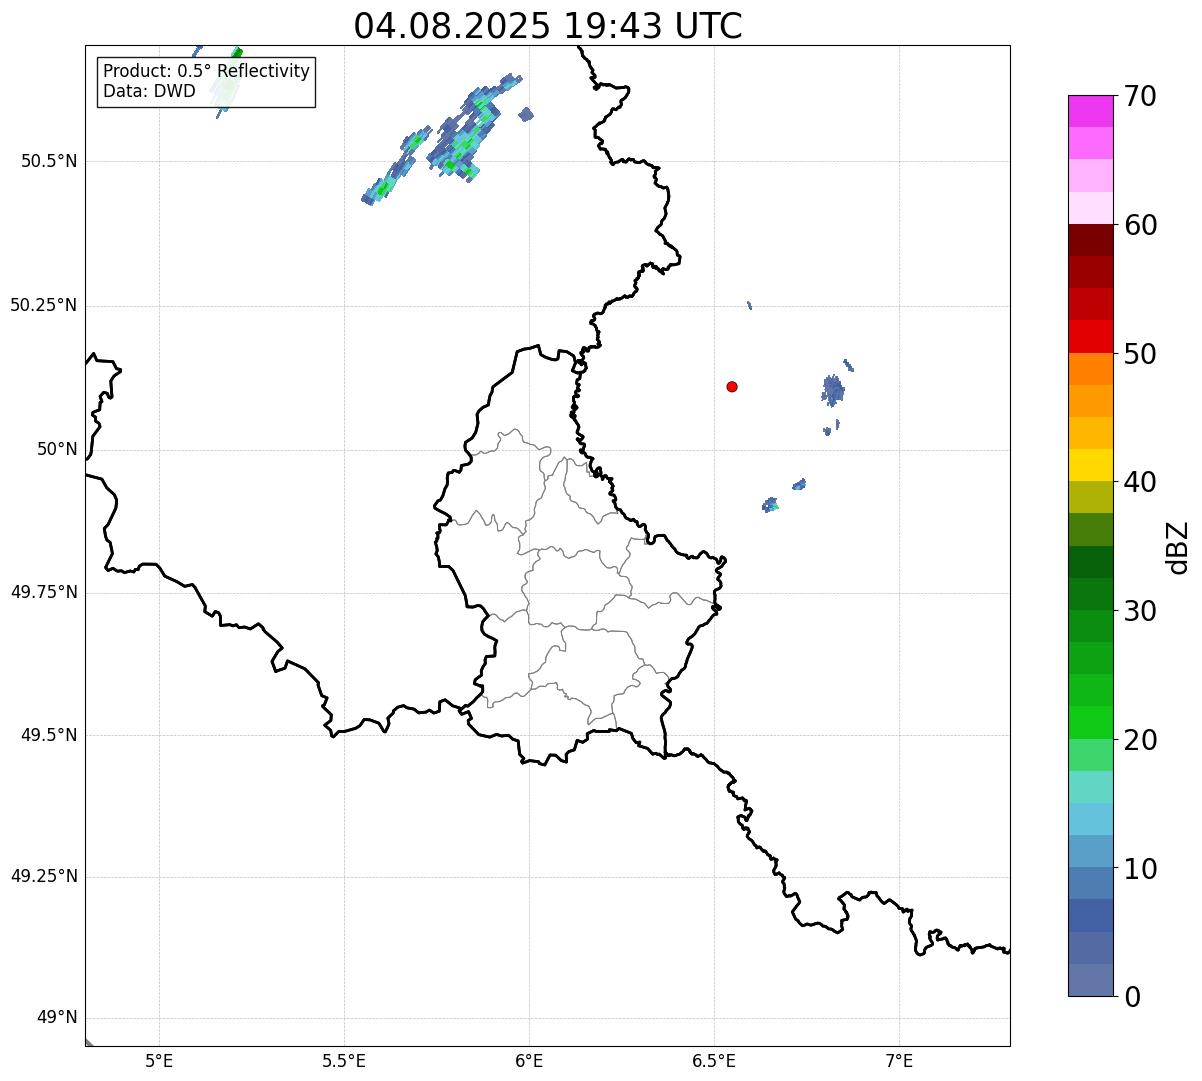Click the dark maroon colorbar segment below 60
Screen dimensions: 1202x1081
[x=1091, y=240]
